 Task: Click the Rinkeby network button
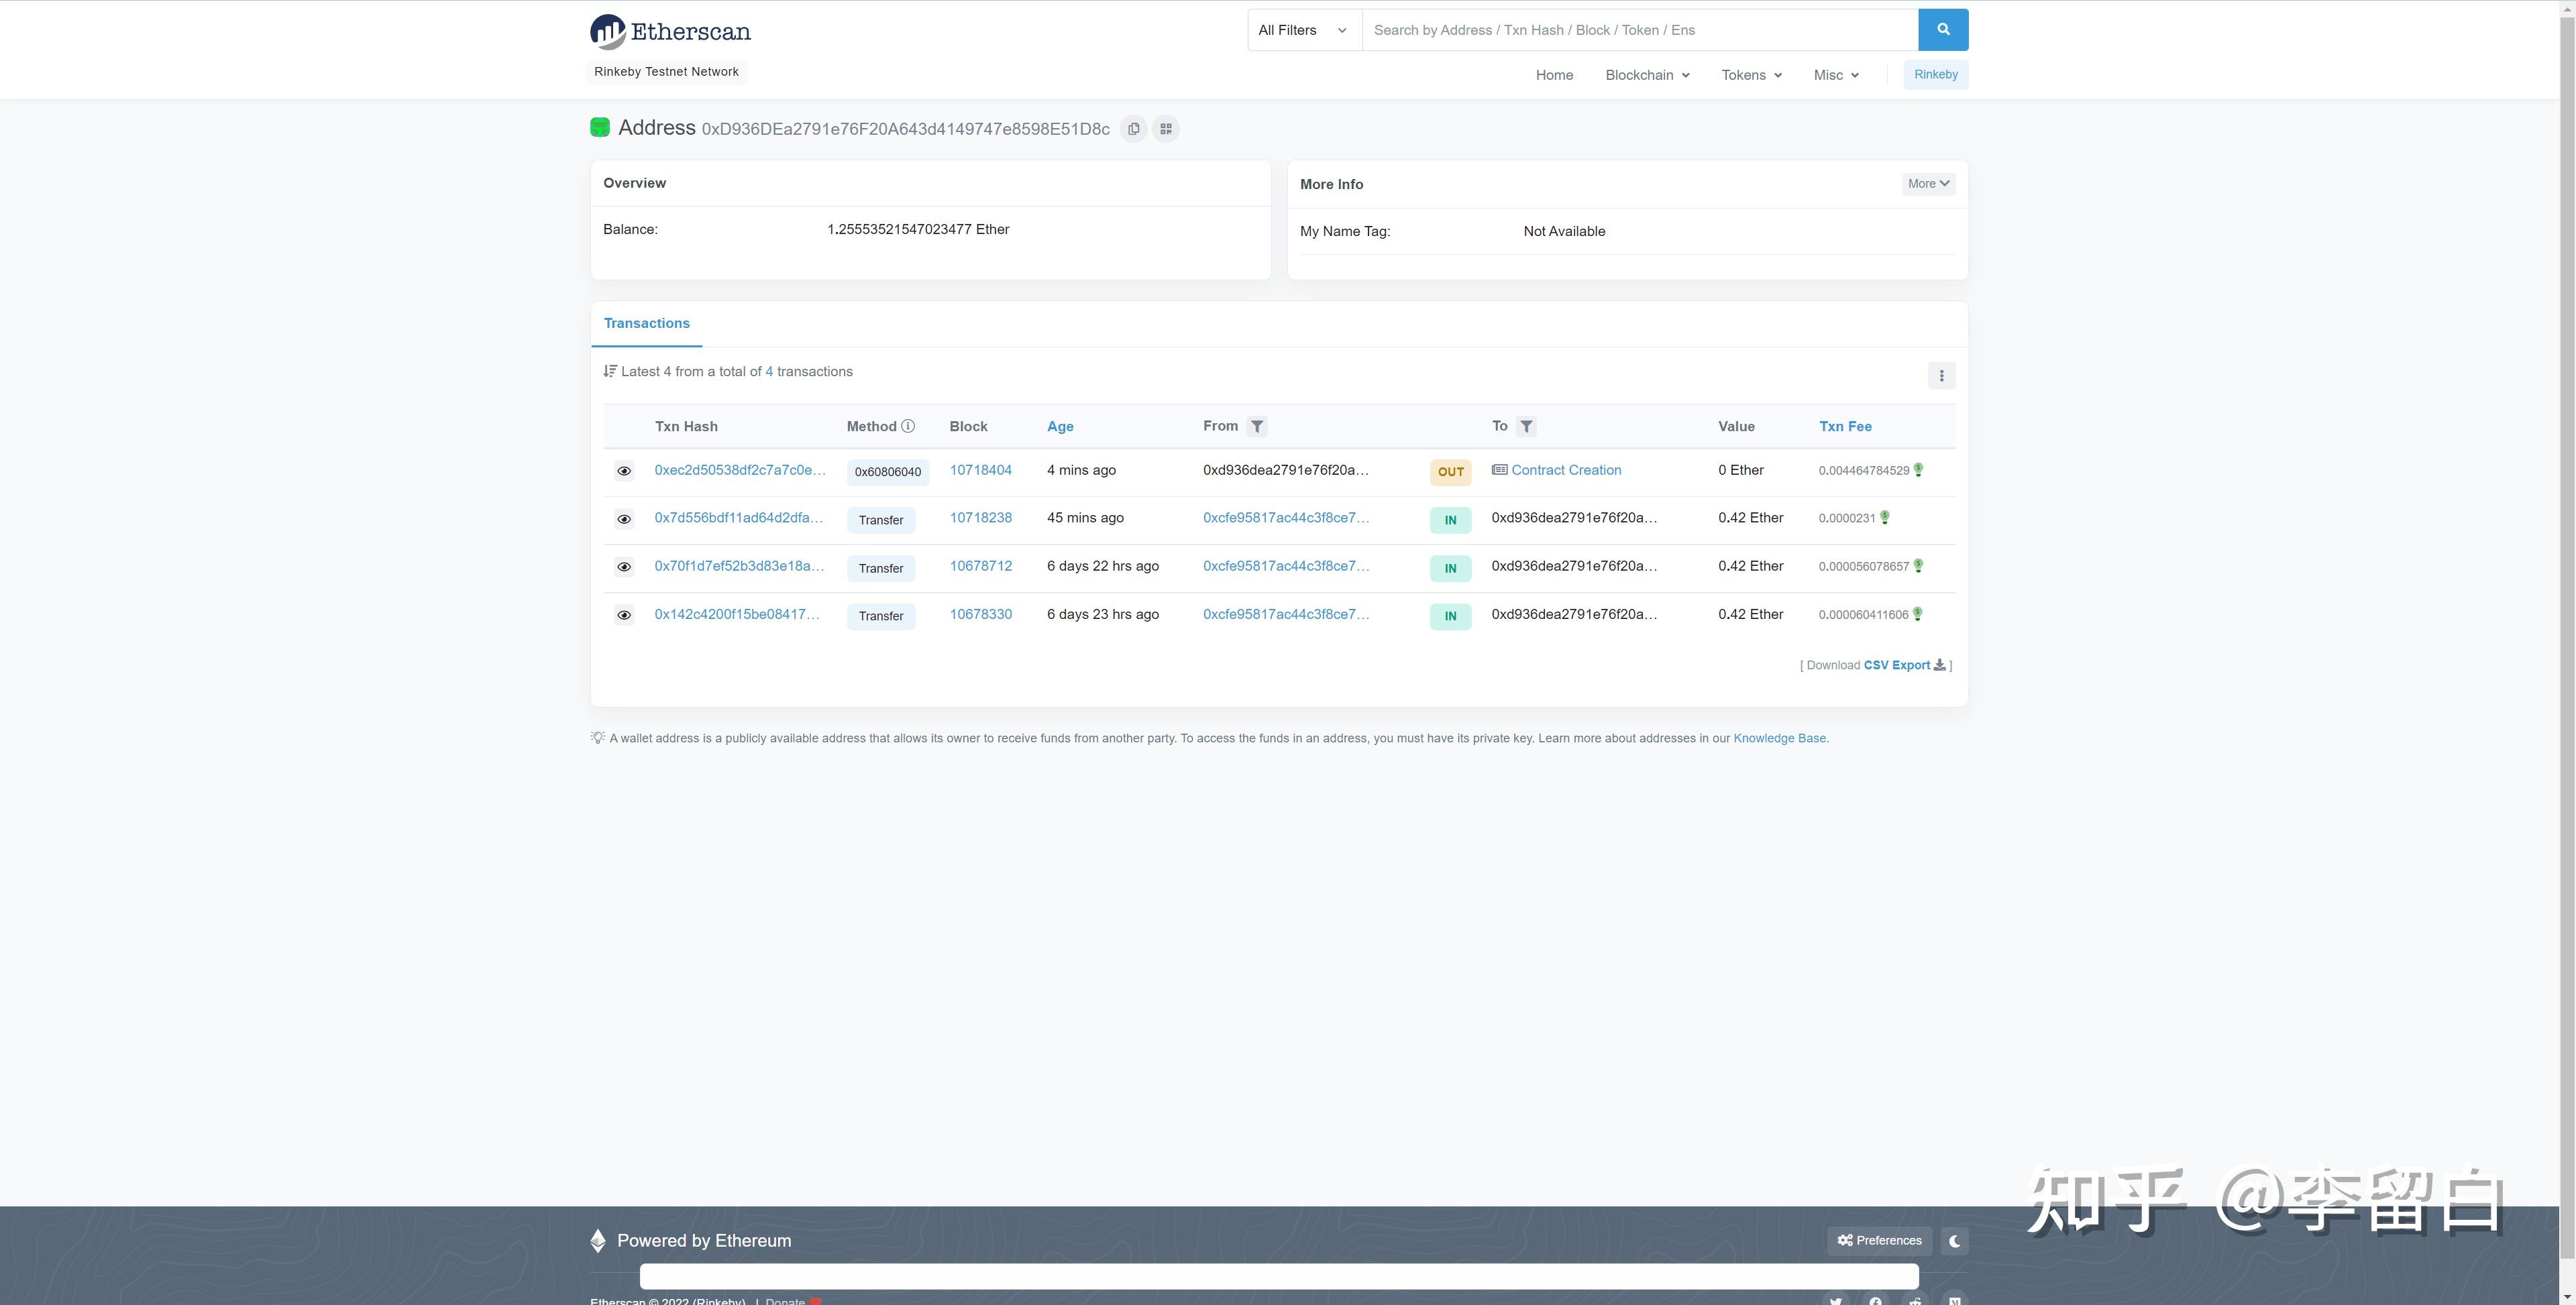pyautogui.click(x=1935, y=75)
